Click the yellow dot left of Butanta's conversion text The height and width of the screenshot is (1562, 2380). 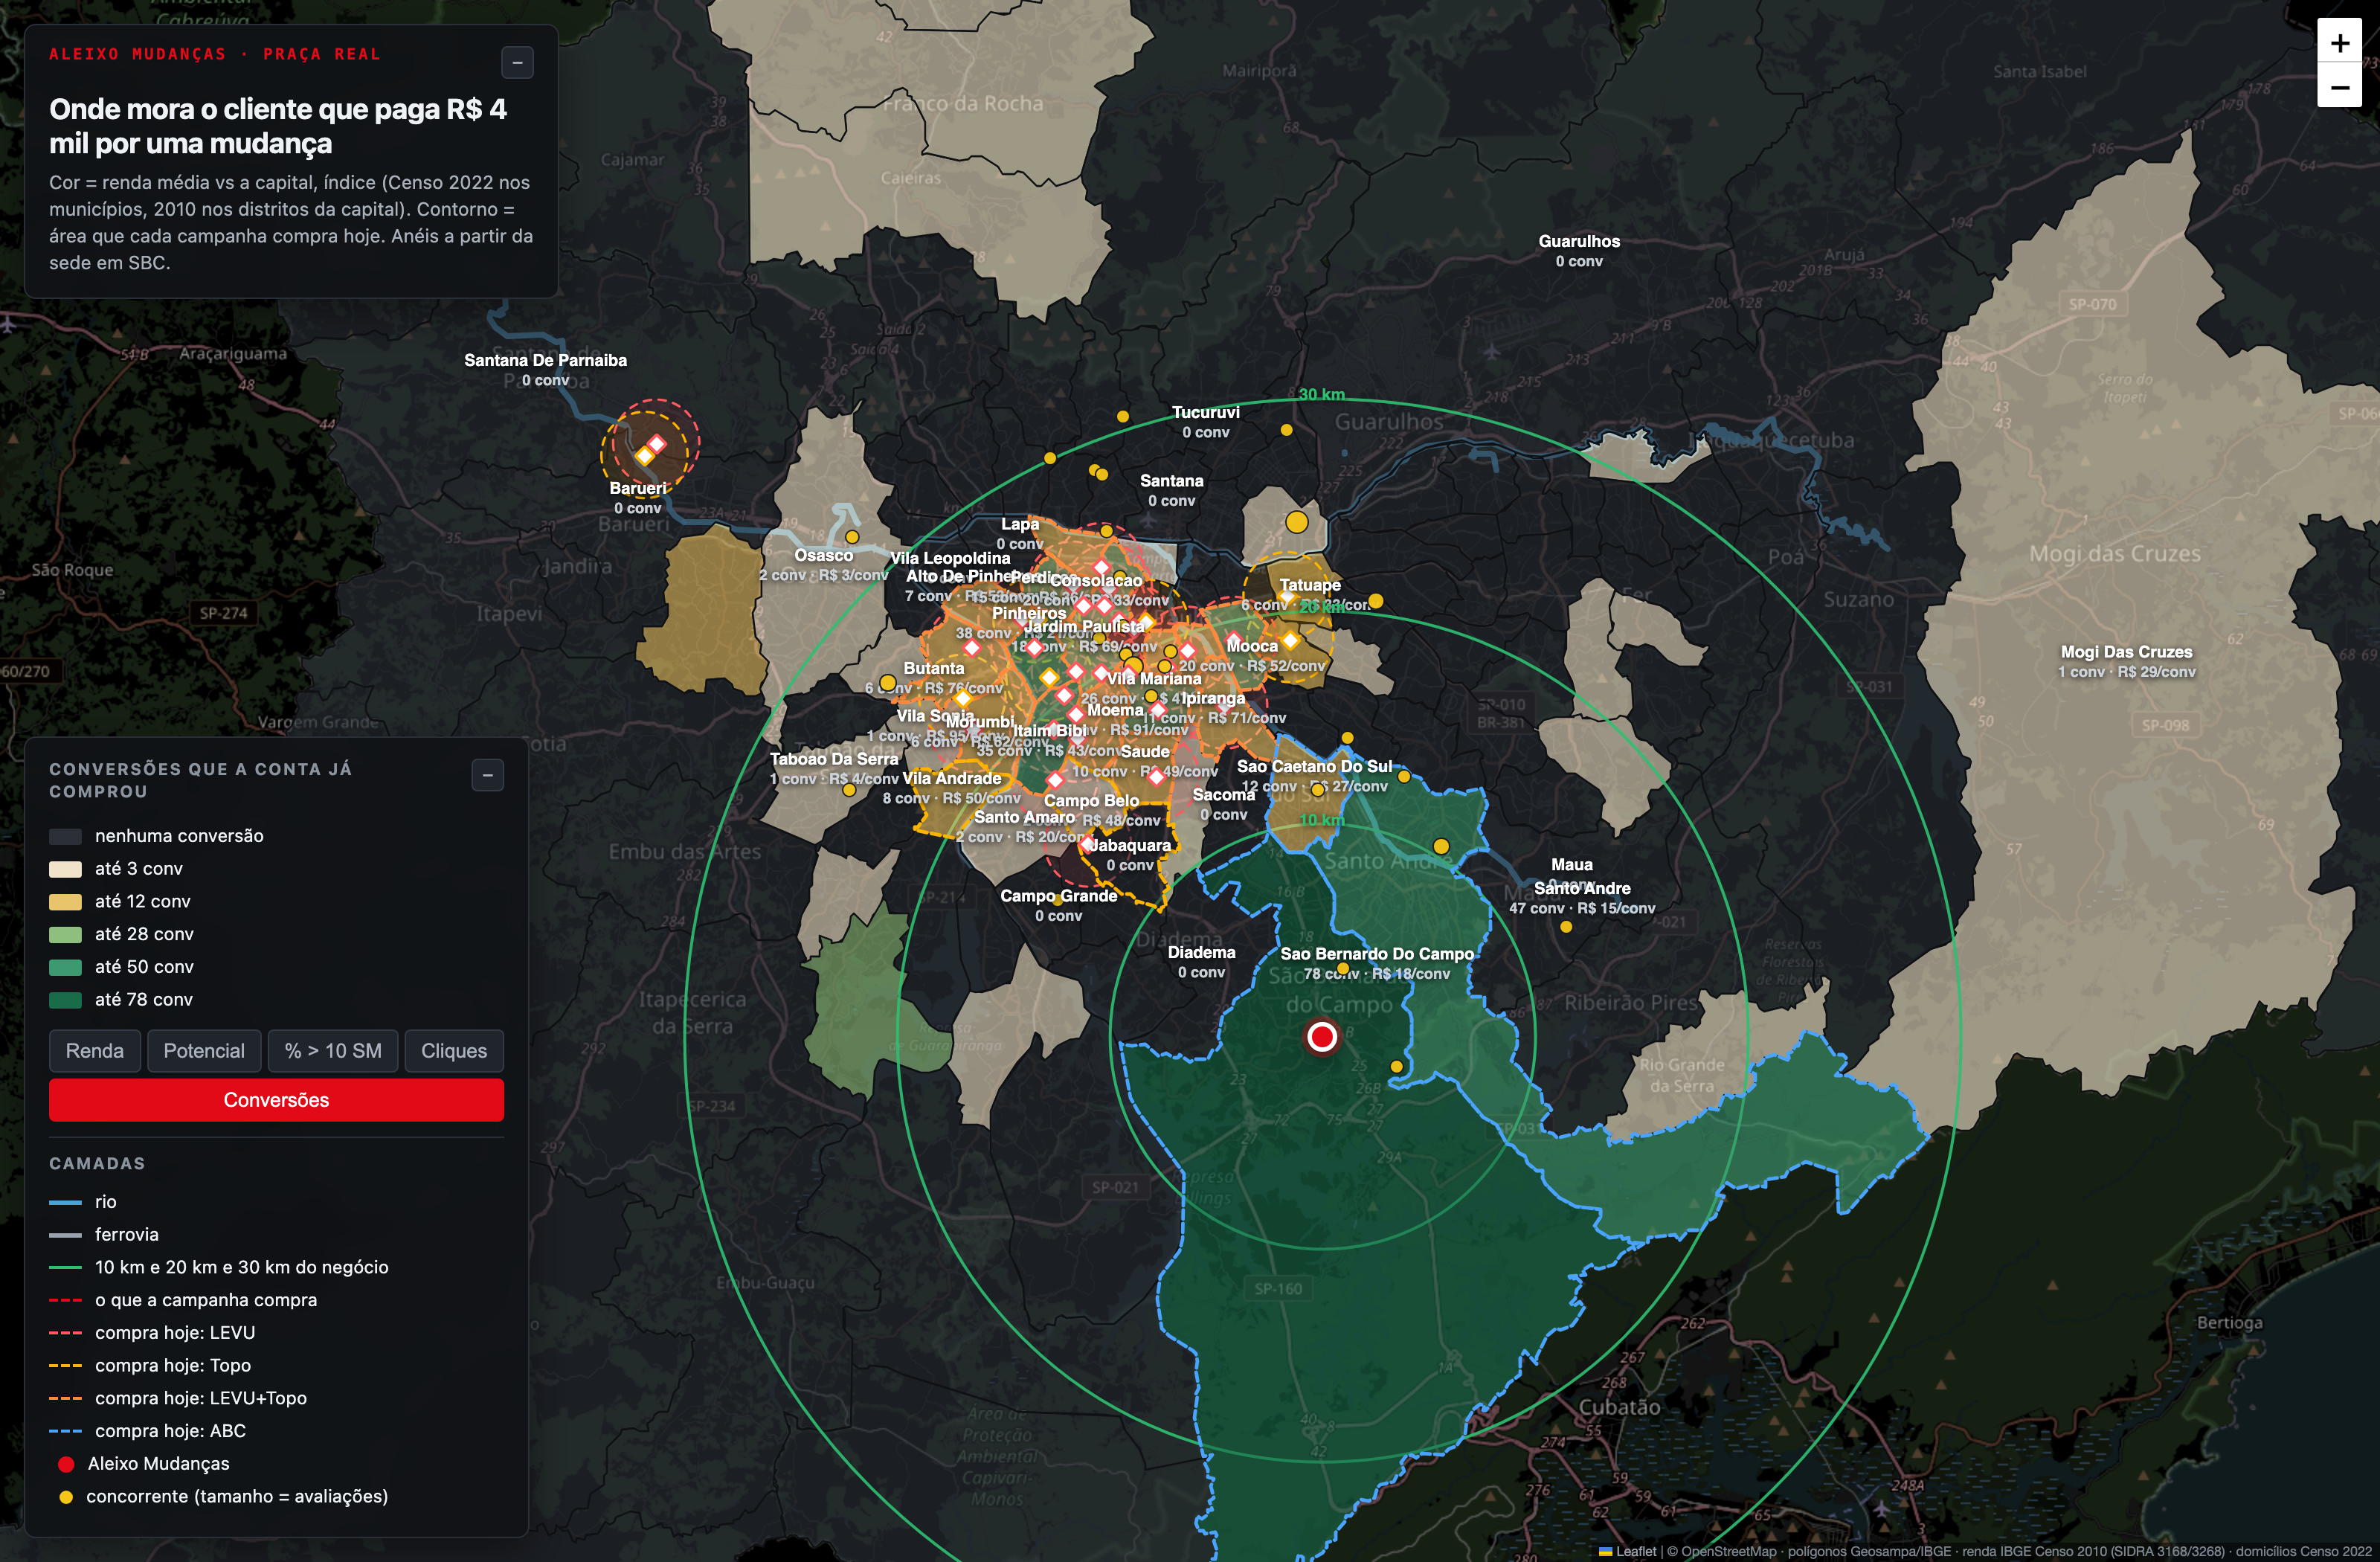[887, 683]
